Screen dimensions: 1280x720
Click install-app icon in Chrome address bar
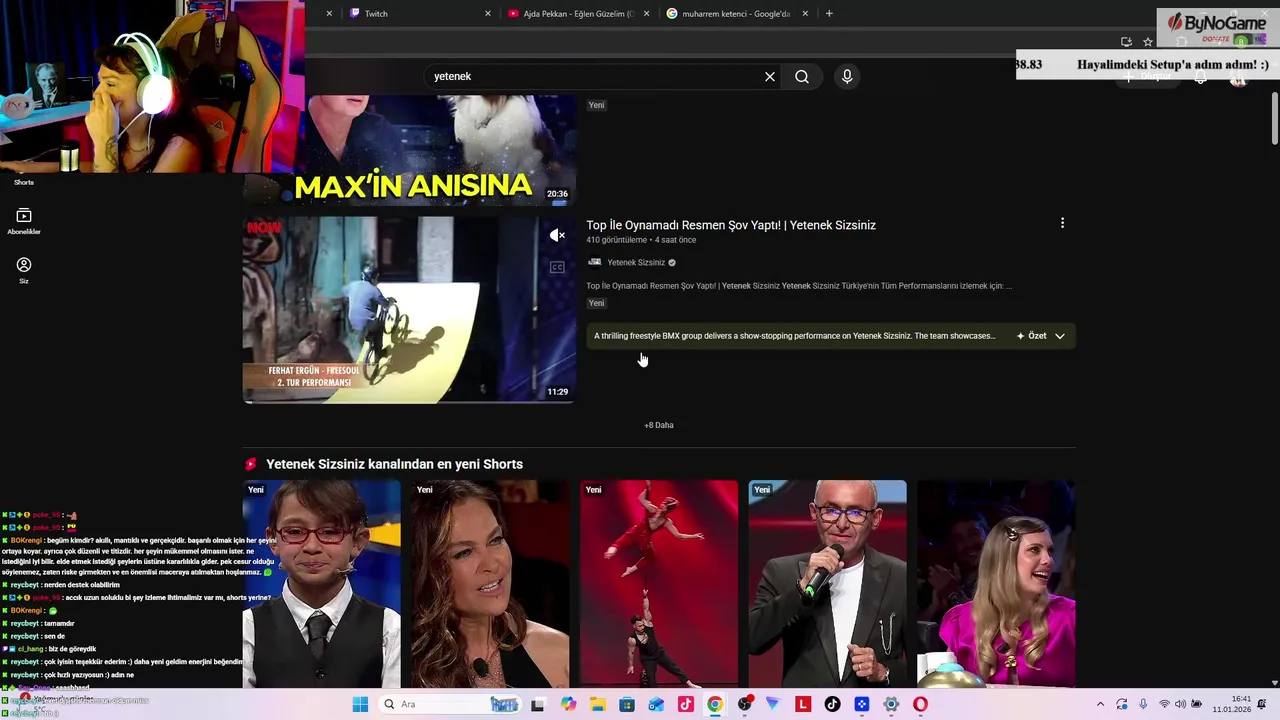click(1127, 42)
